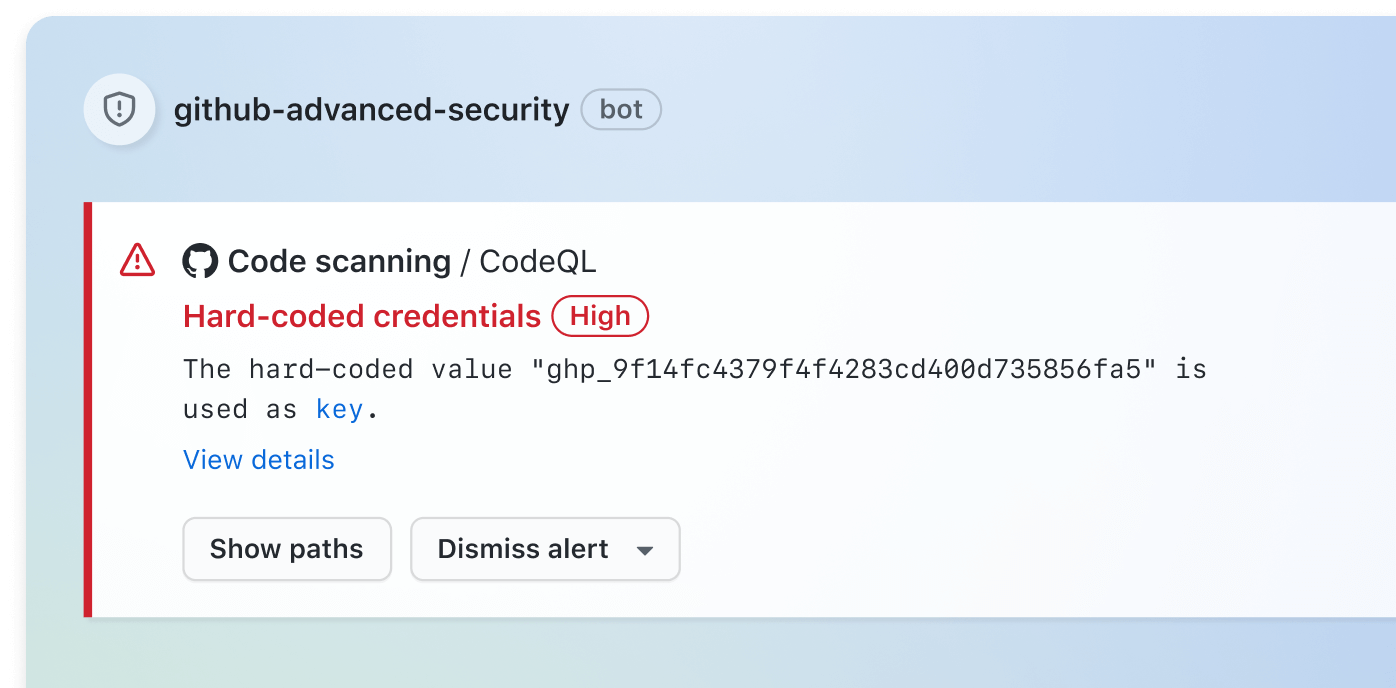
Task: Open the "Dismiss alert" dropdown button
Action: [523, 549]
